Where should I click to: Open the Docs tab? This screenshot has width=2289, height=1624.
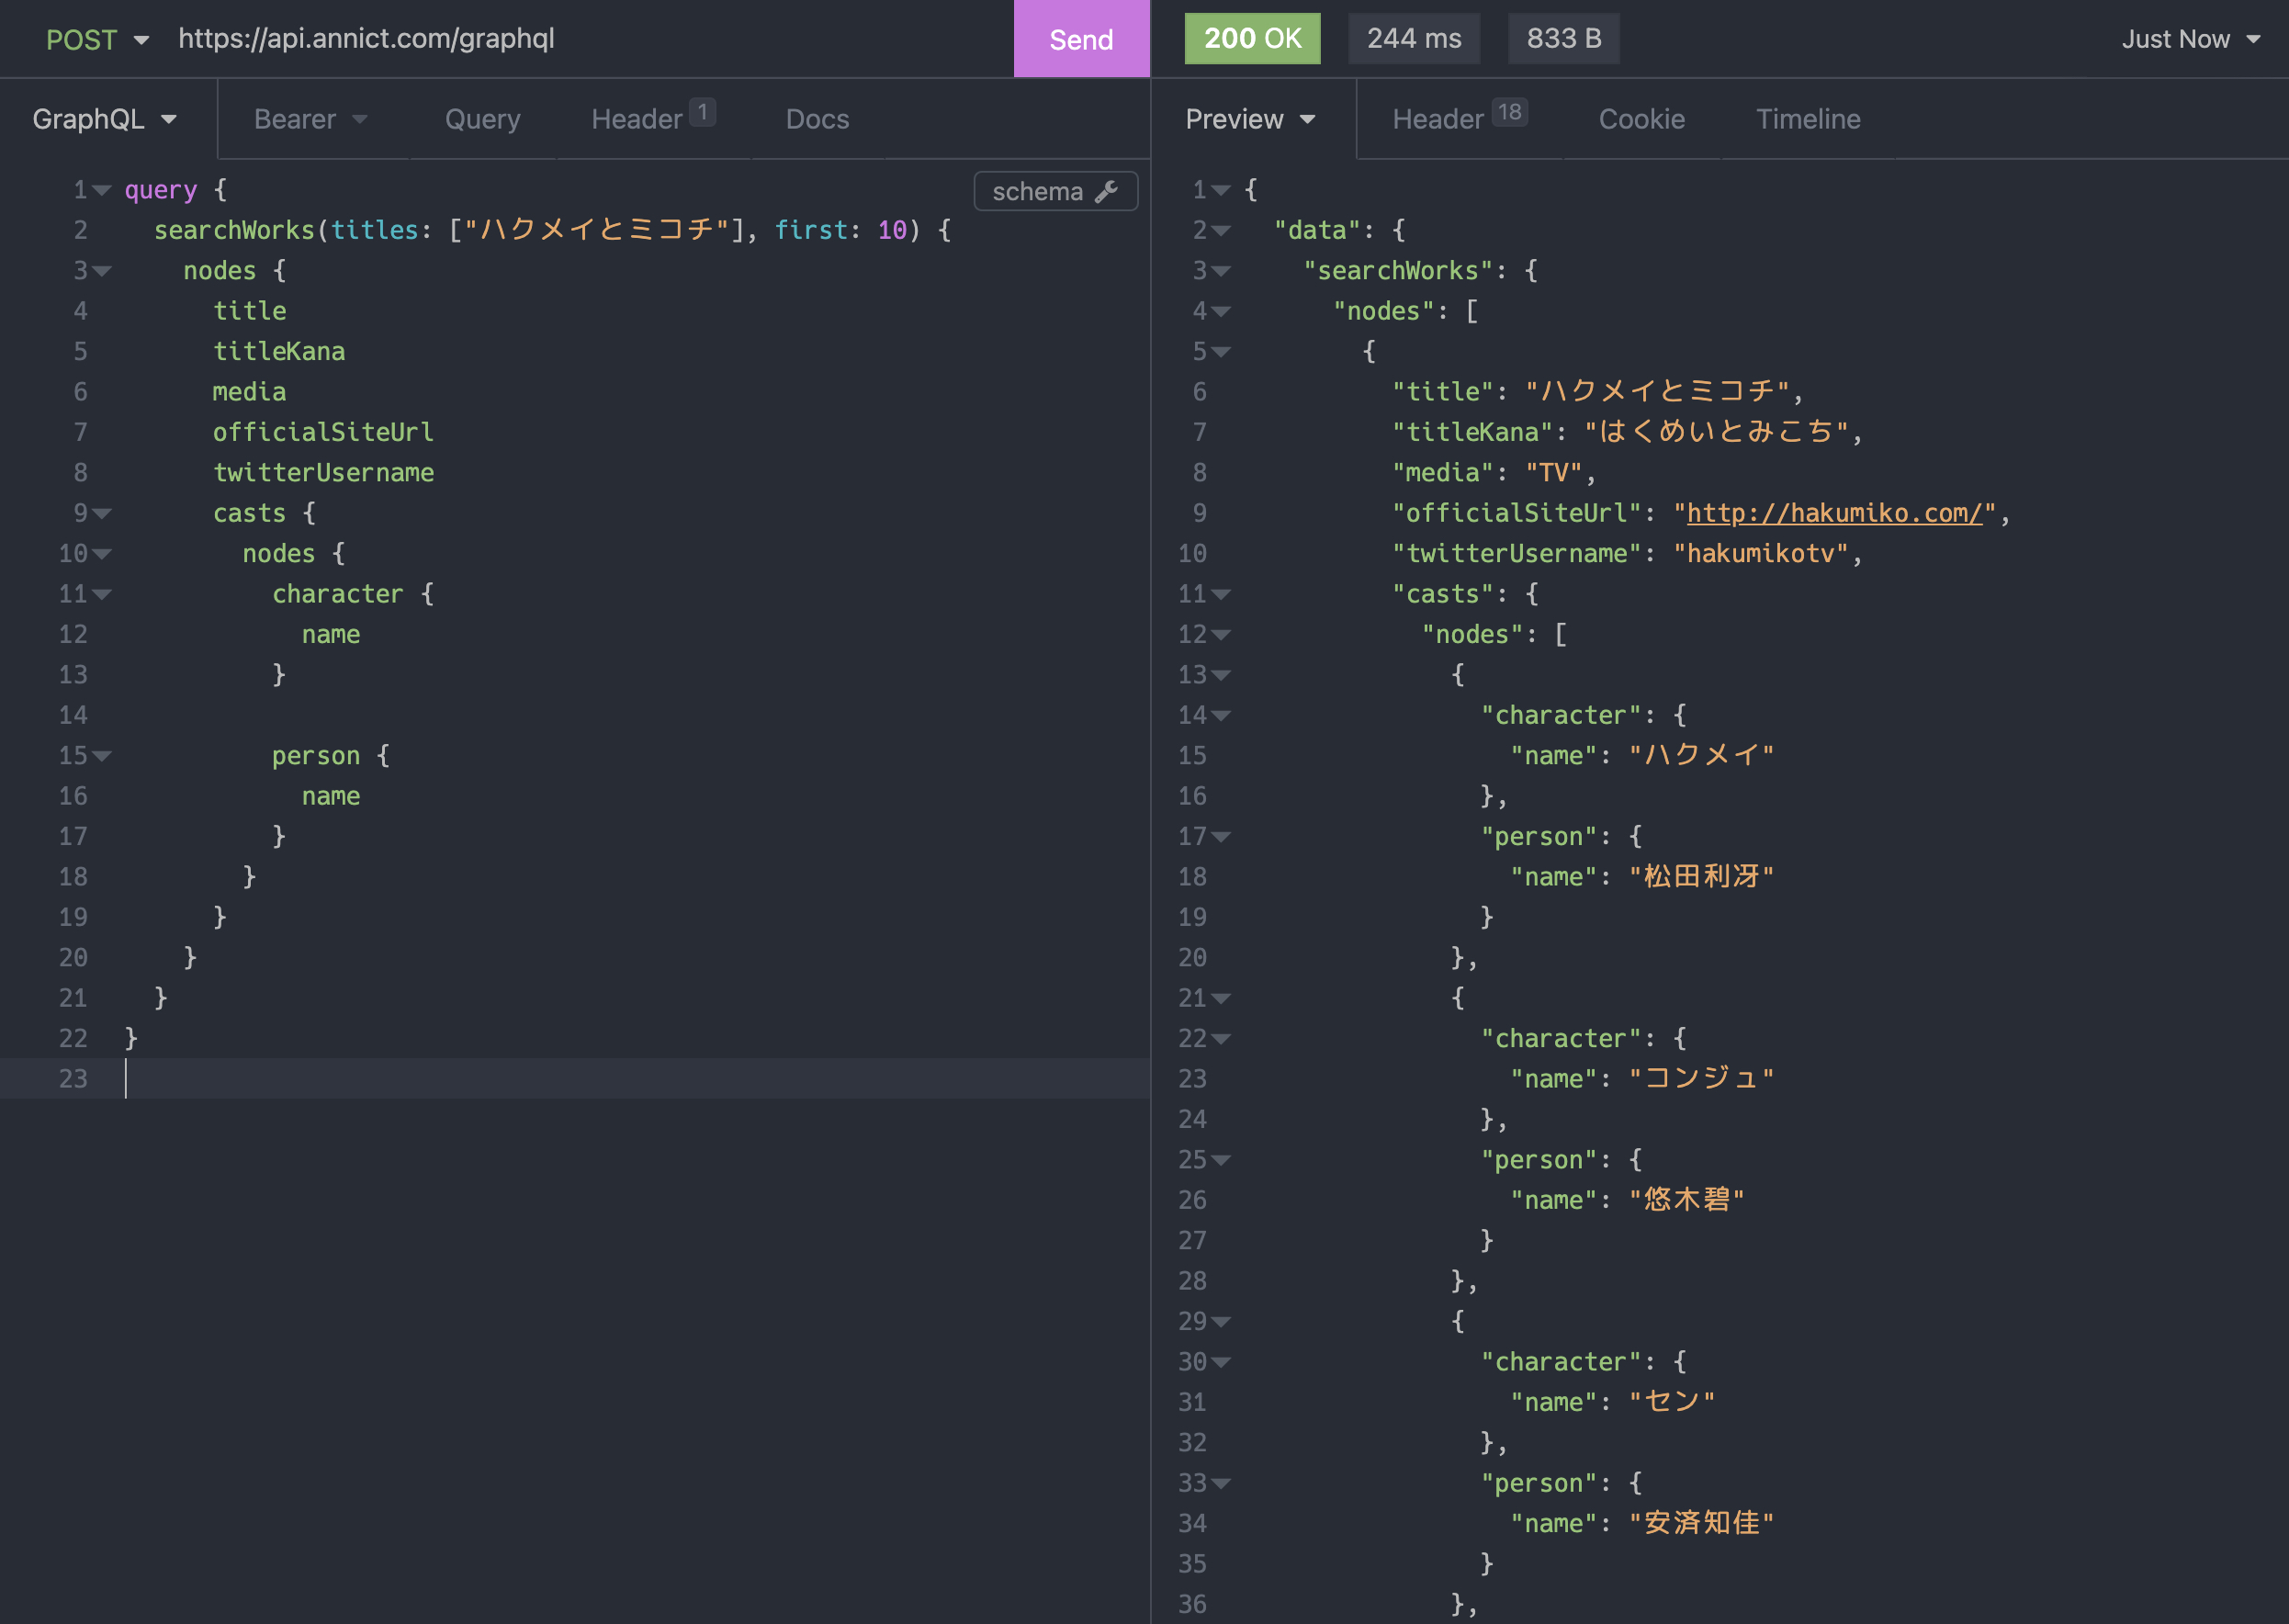[x=816, y=118]
